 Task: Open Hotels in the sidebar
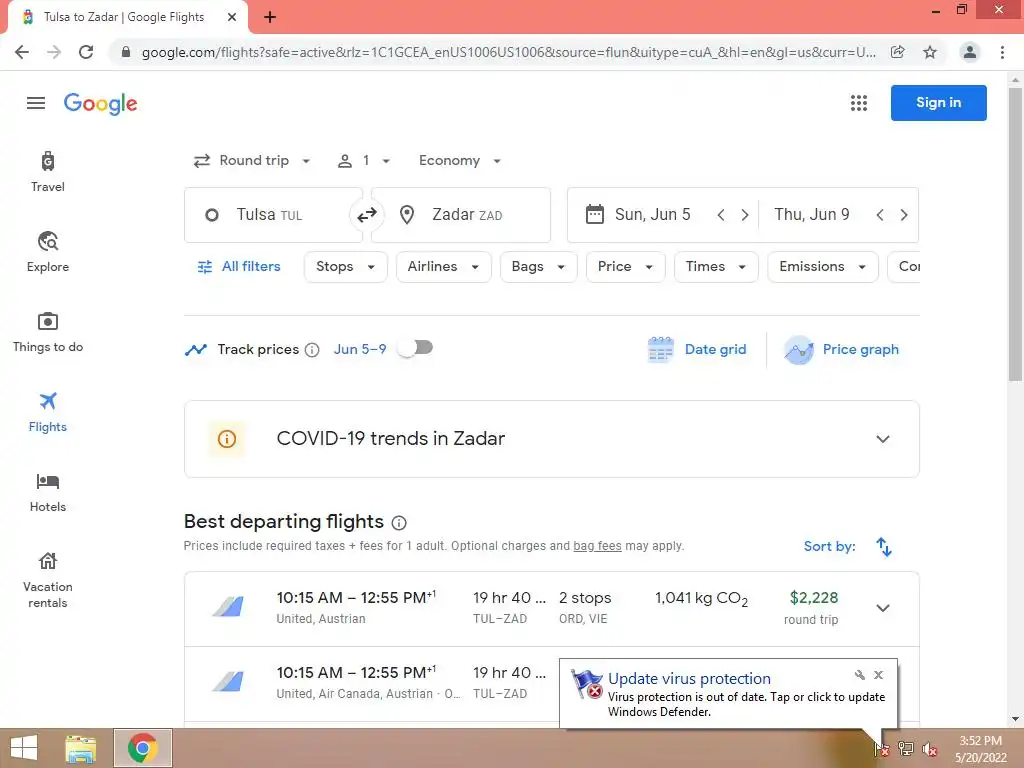(x=48, y=493)
